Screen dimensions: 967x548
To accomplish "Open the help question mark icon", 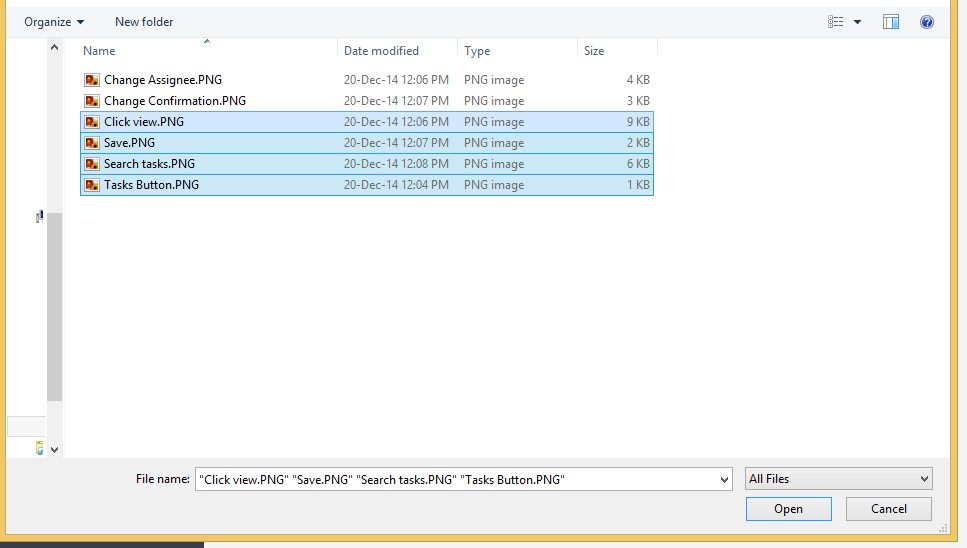I will [927, 22].
